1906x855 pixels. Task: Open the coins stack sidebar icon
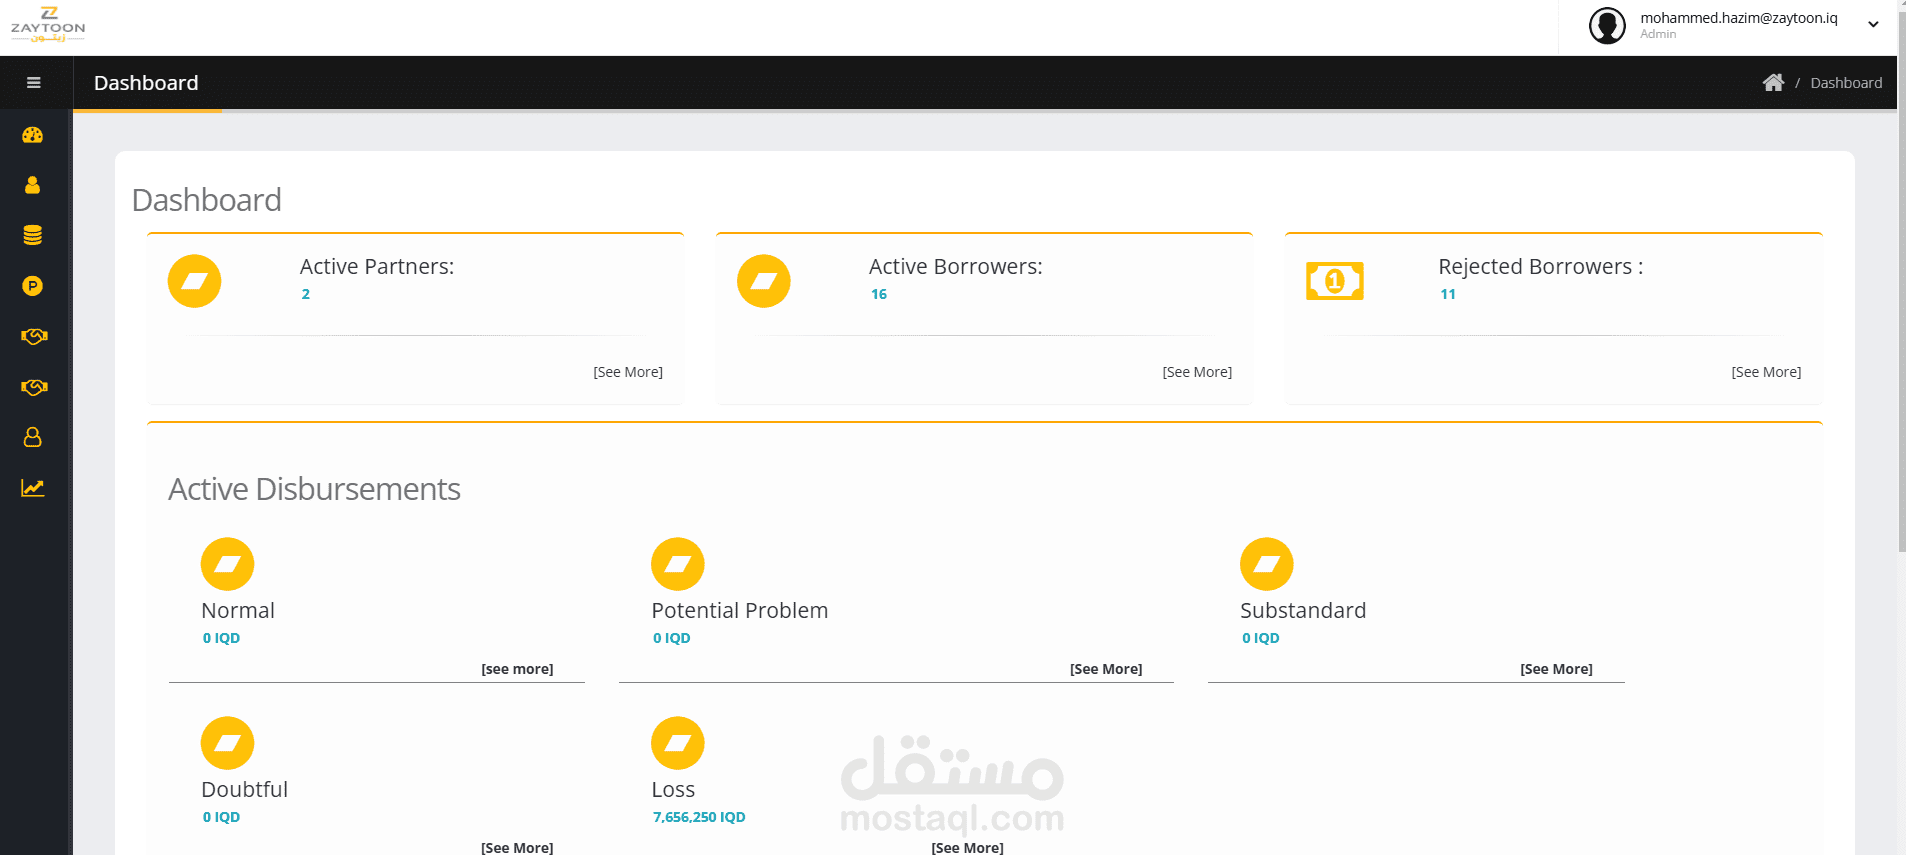click(x=33, y=235)
